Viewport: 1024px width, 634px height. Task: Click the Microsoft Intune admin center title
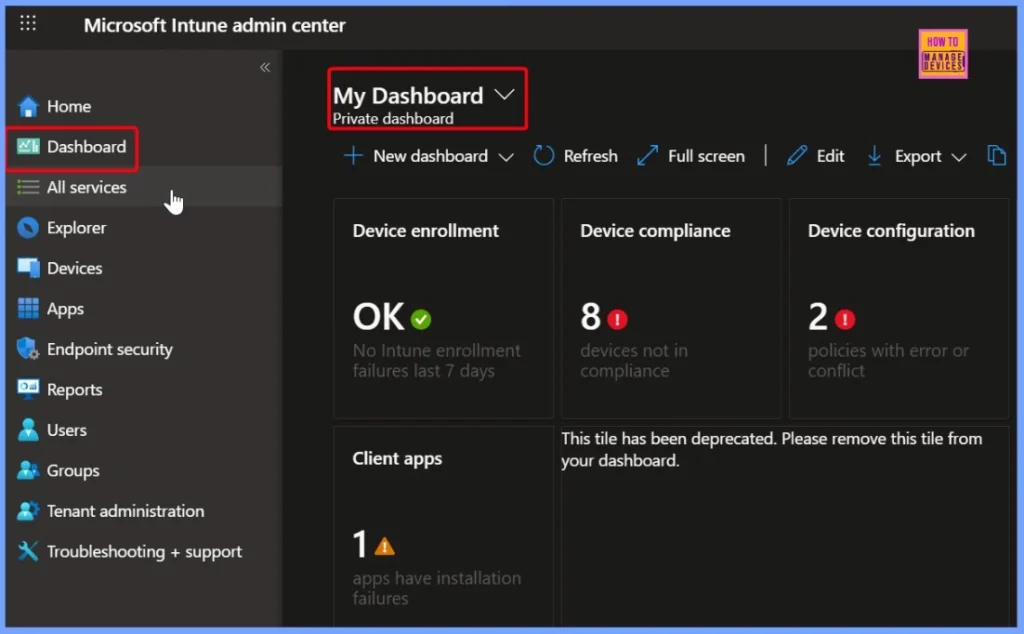[214, 25]
